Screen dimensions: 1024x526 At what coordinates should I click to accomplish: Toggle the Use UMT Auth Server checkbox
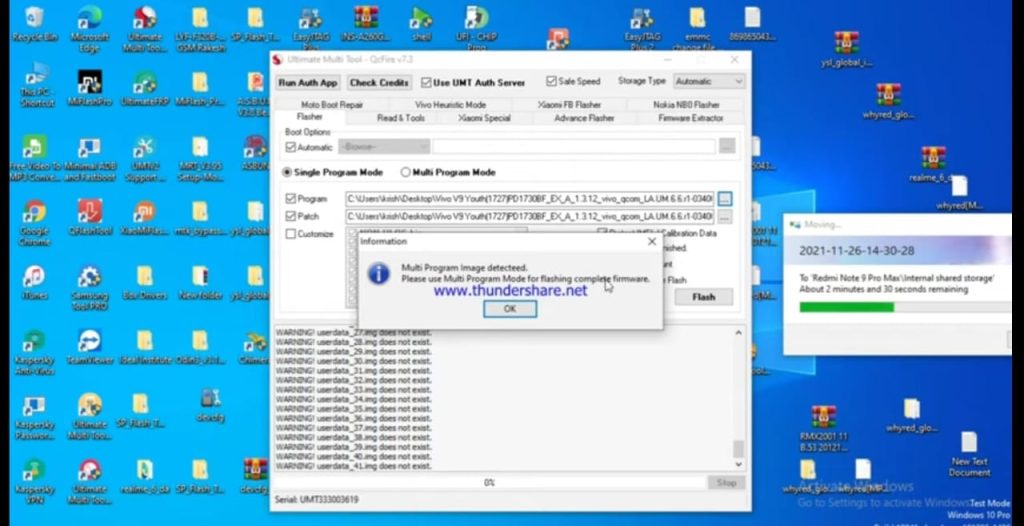coord(428,82)
